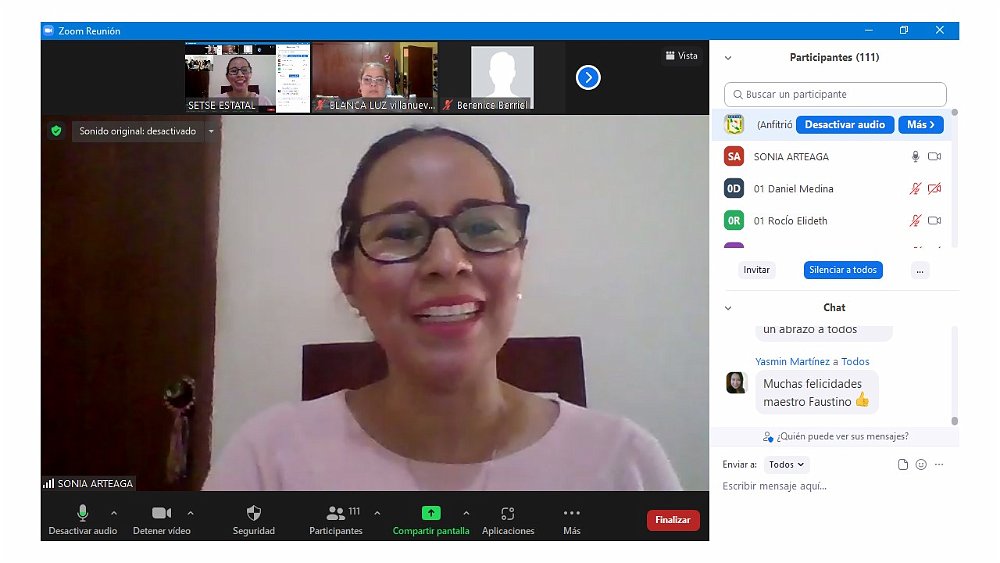
Task: Click the file attachment icon in chat
Action: coord(903,465)
